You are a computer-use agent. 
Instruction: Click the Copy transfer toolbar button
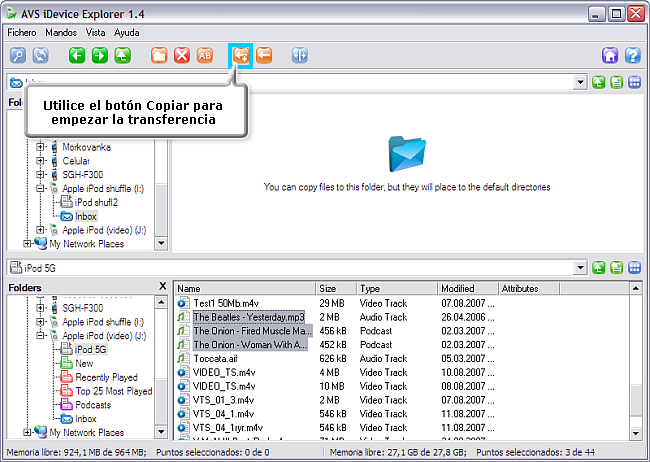[240, 55]
